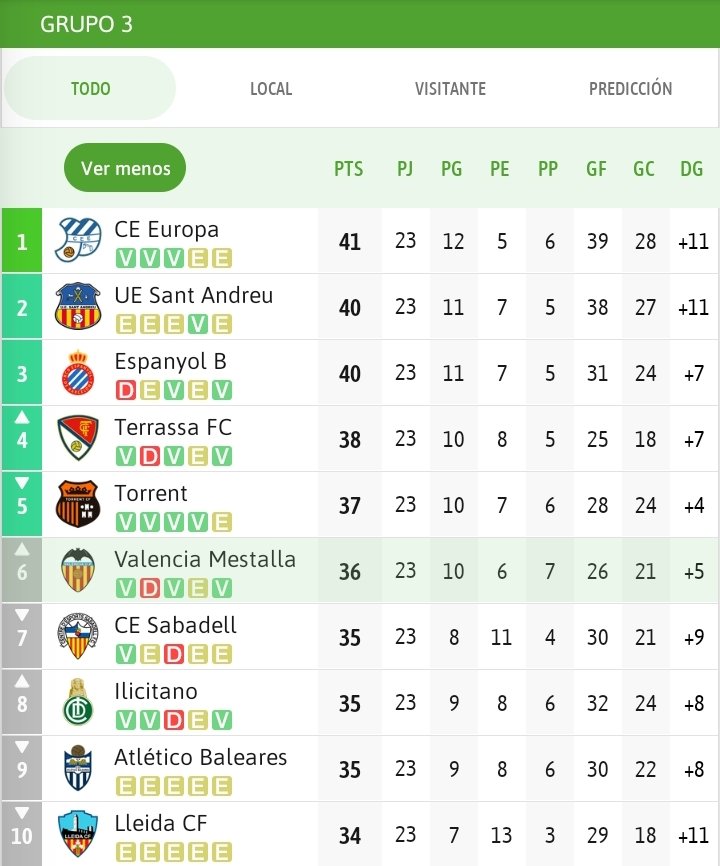Sort by the DG column header

click(x=692, y=168)
